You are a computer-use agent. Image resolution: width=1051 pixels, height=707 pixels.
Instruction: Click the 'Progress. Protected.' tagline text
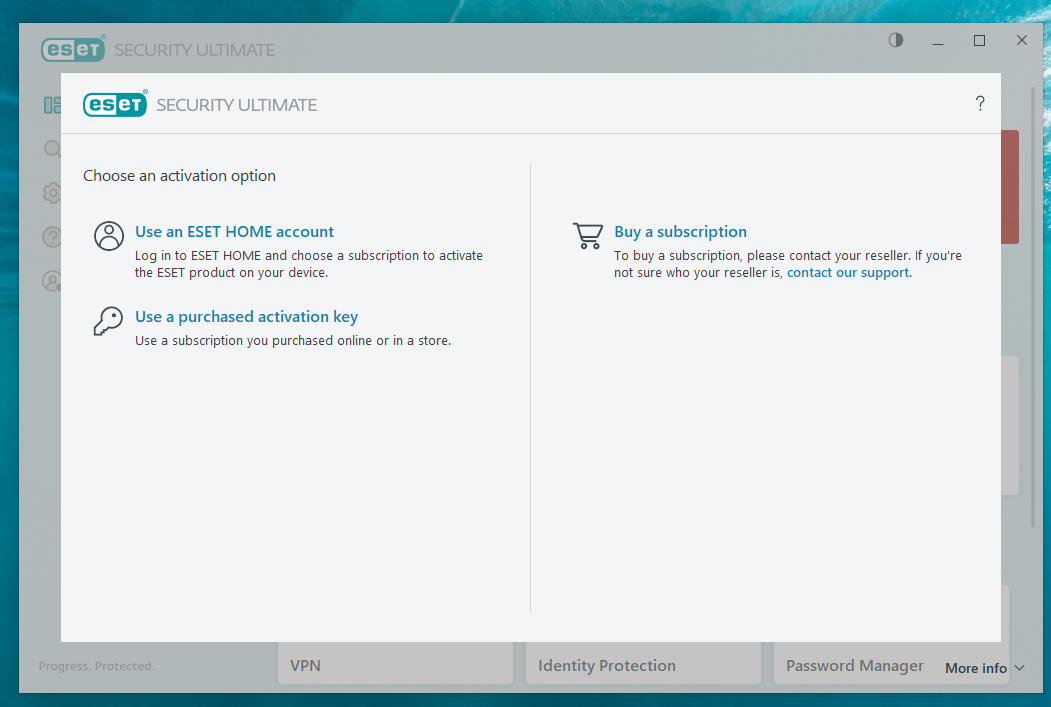point(97,666)
